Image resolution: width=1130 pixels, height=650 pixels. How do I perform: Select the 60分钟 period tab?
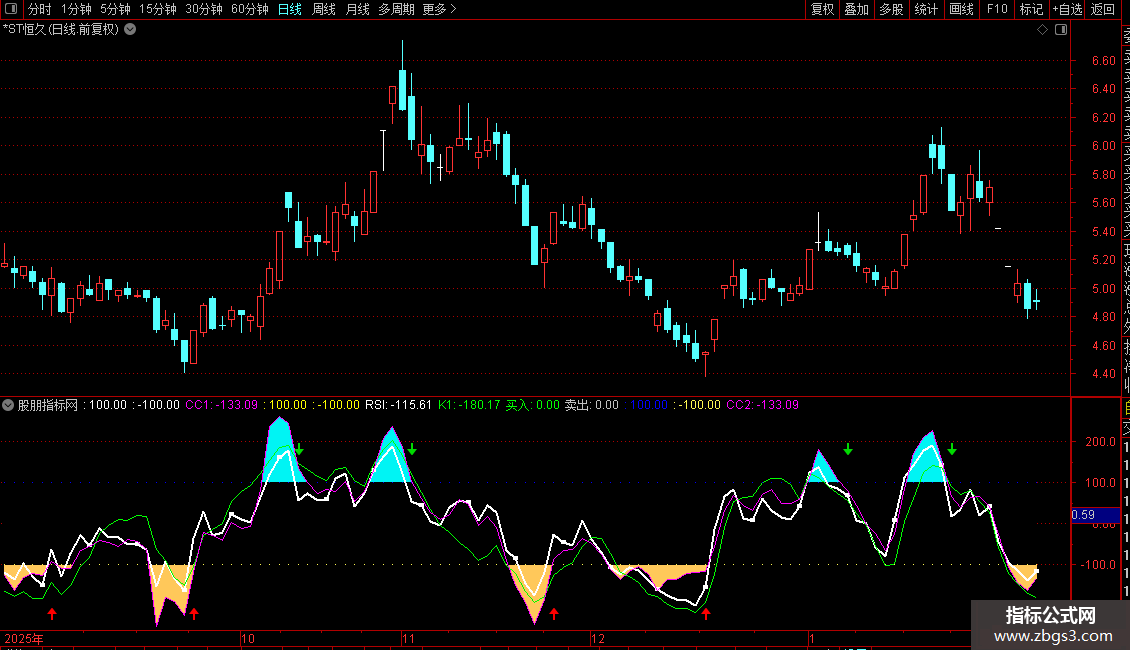coord(250,9)
